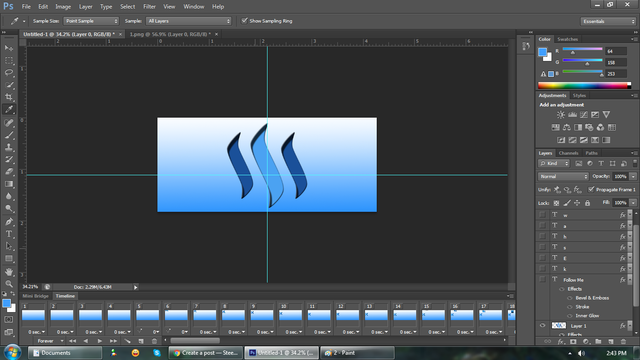Click Add layer mask icon
Image resolution: width=640 pixels, height=360 pixels.
point(573,342)
